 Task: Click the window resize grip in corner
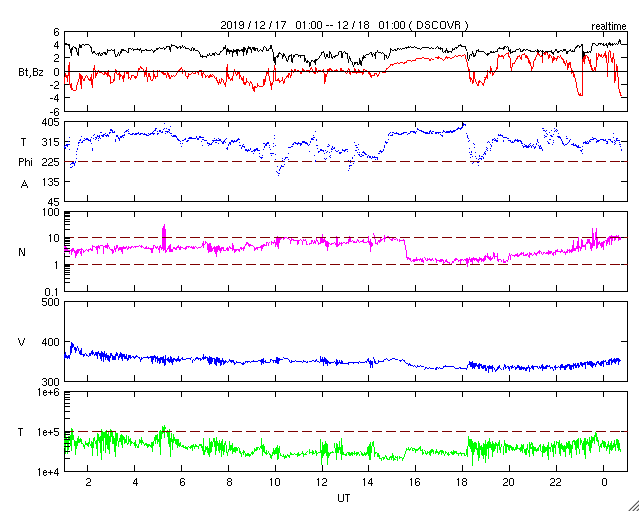[x=634, y=506]
